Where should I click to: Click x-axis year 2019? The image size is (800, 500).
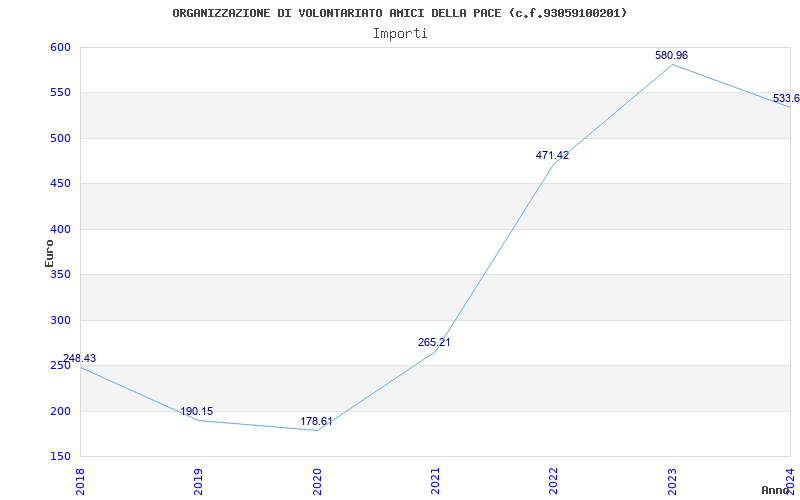[x=198, y=481]
